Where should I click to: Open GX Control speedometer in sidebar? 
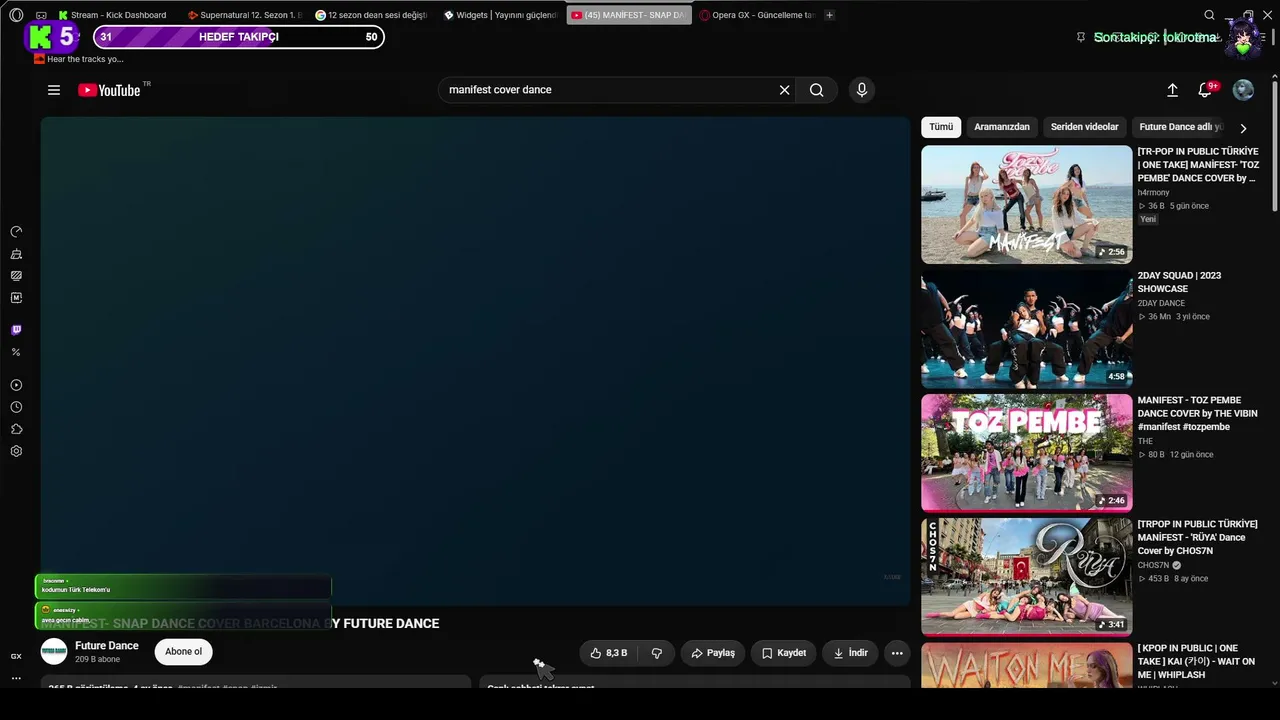coord(16,232)
